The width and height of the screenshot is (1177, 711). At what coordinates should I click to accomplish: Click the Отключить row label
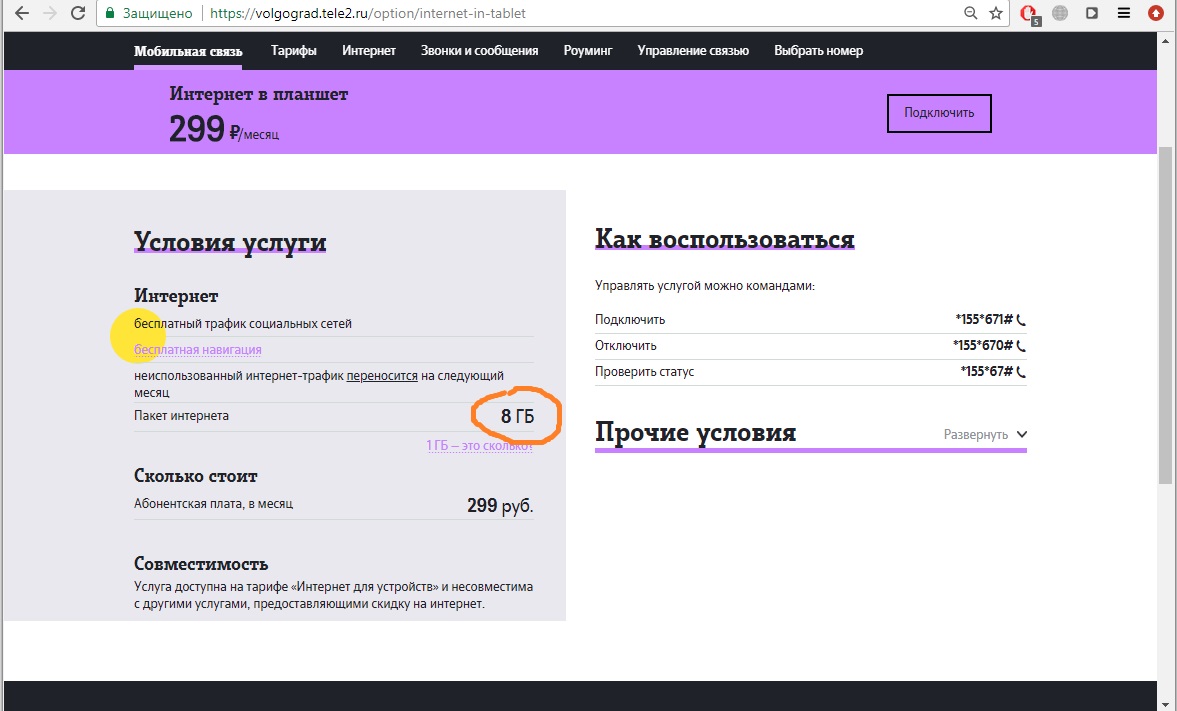[x=626, y=346]
